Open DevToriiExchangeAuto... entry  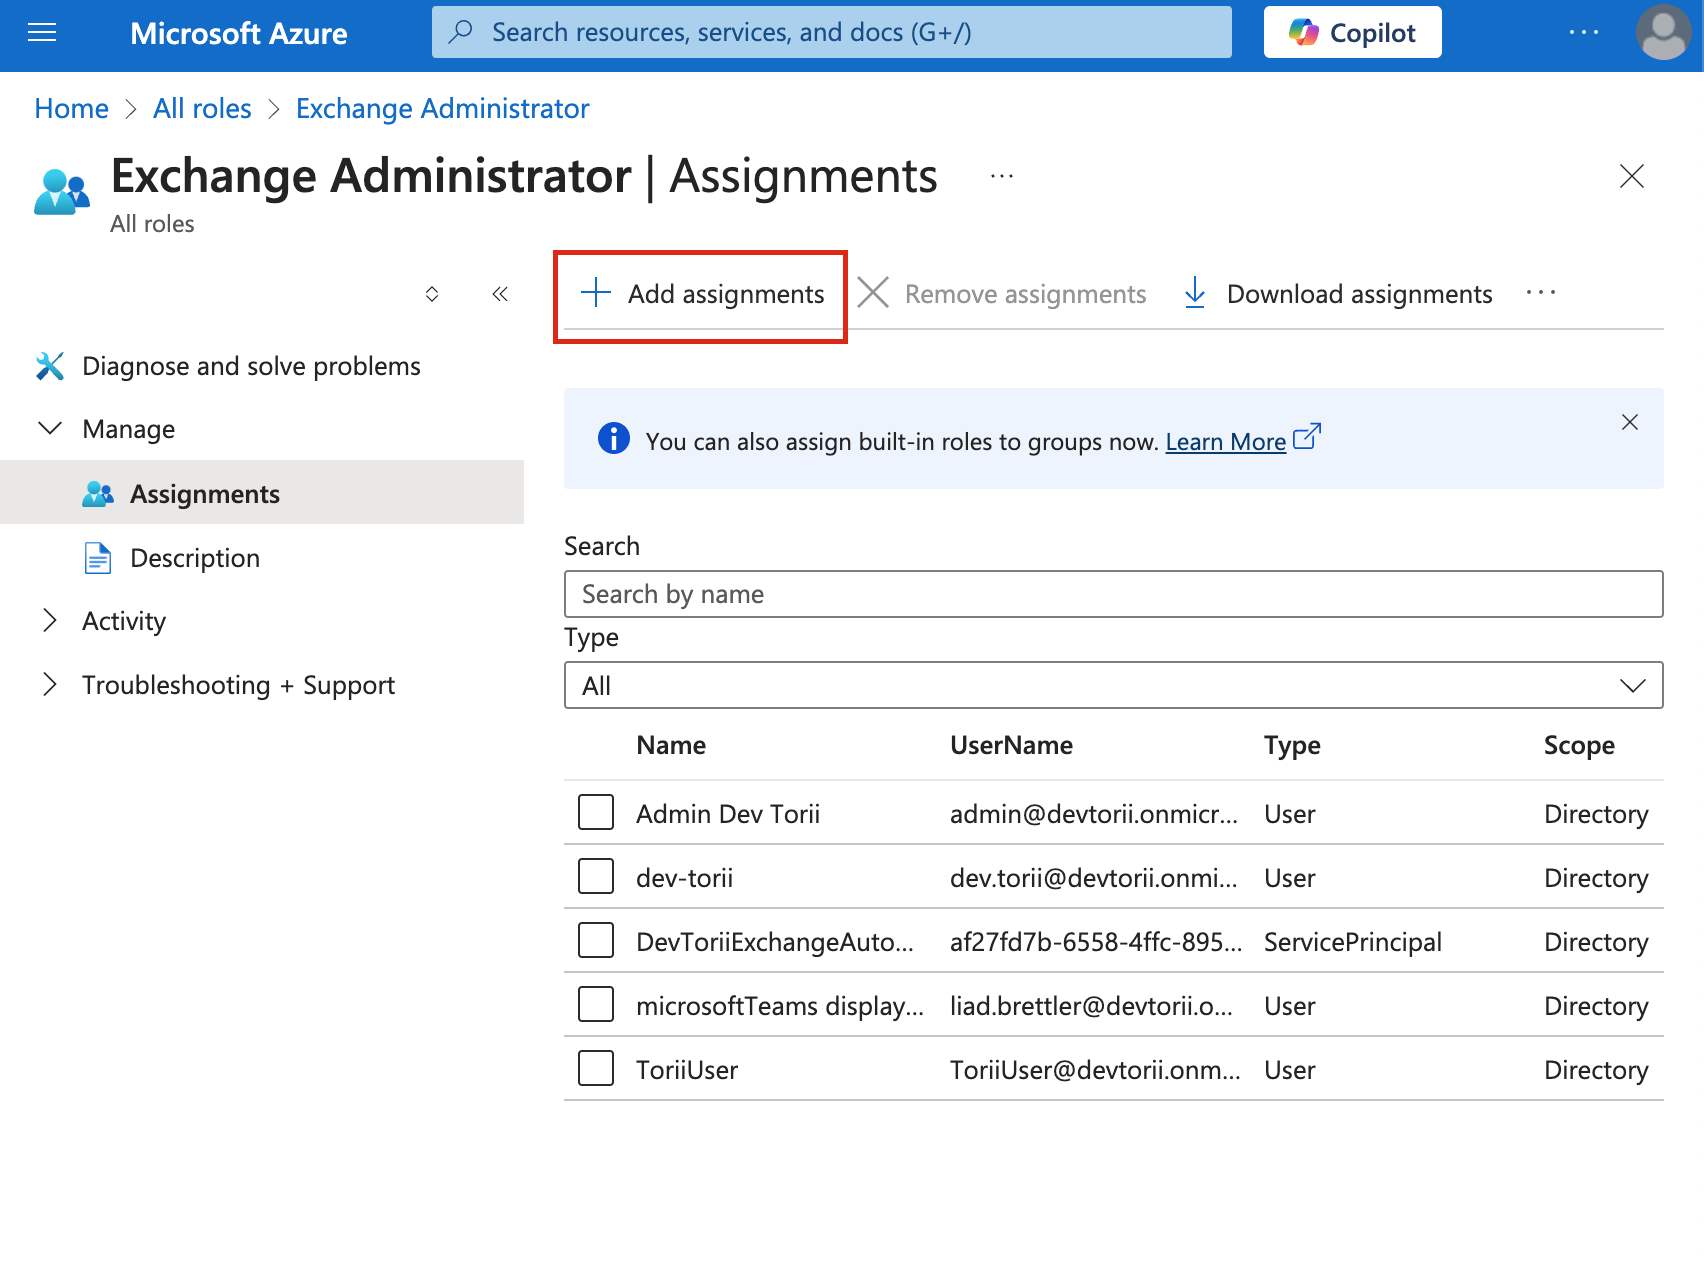(775, 942)
